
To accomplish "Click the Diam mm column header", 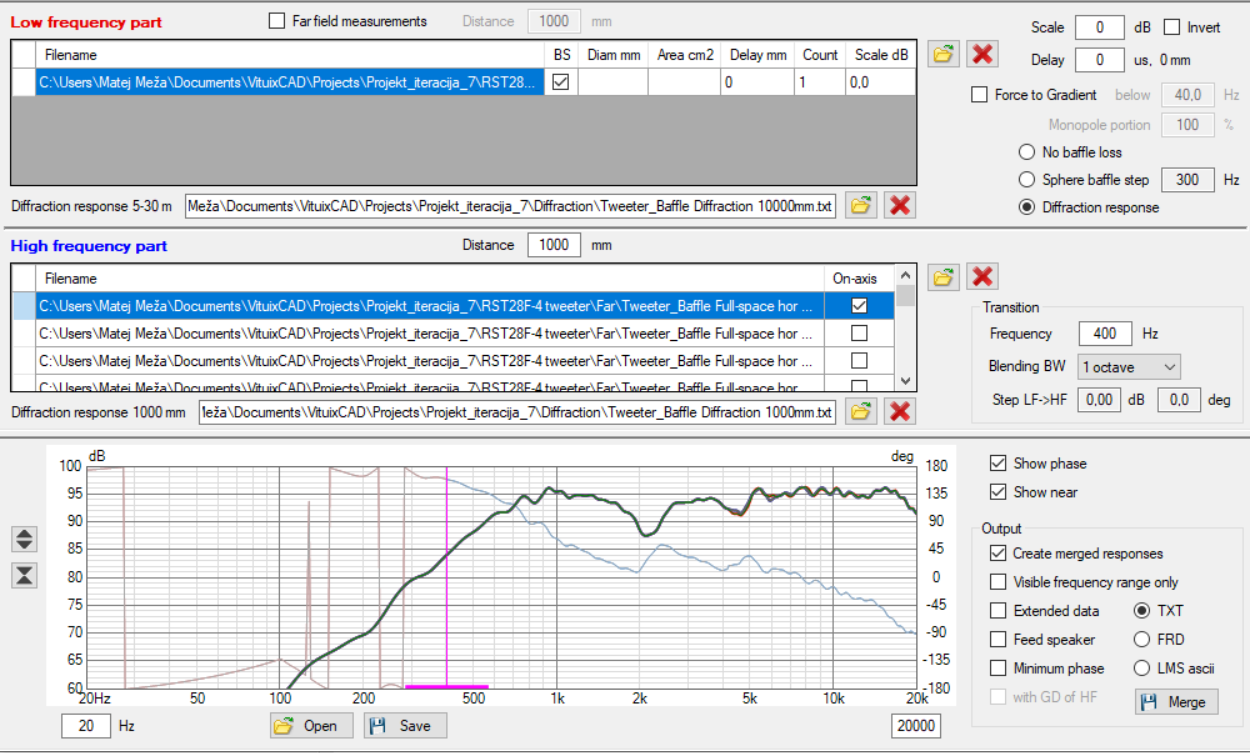I will [613, 55].
